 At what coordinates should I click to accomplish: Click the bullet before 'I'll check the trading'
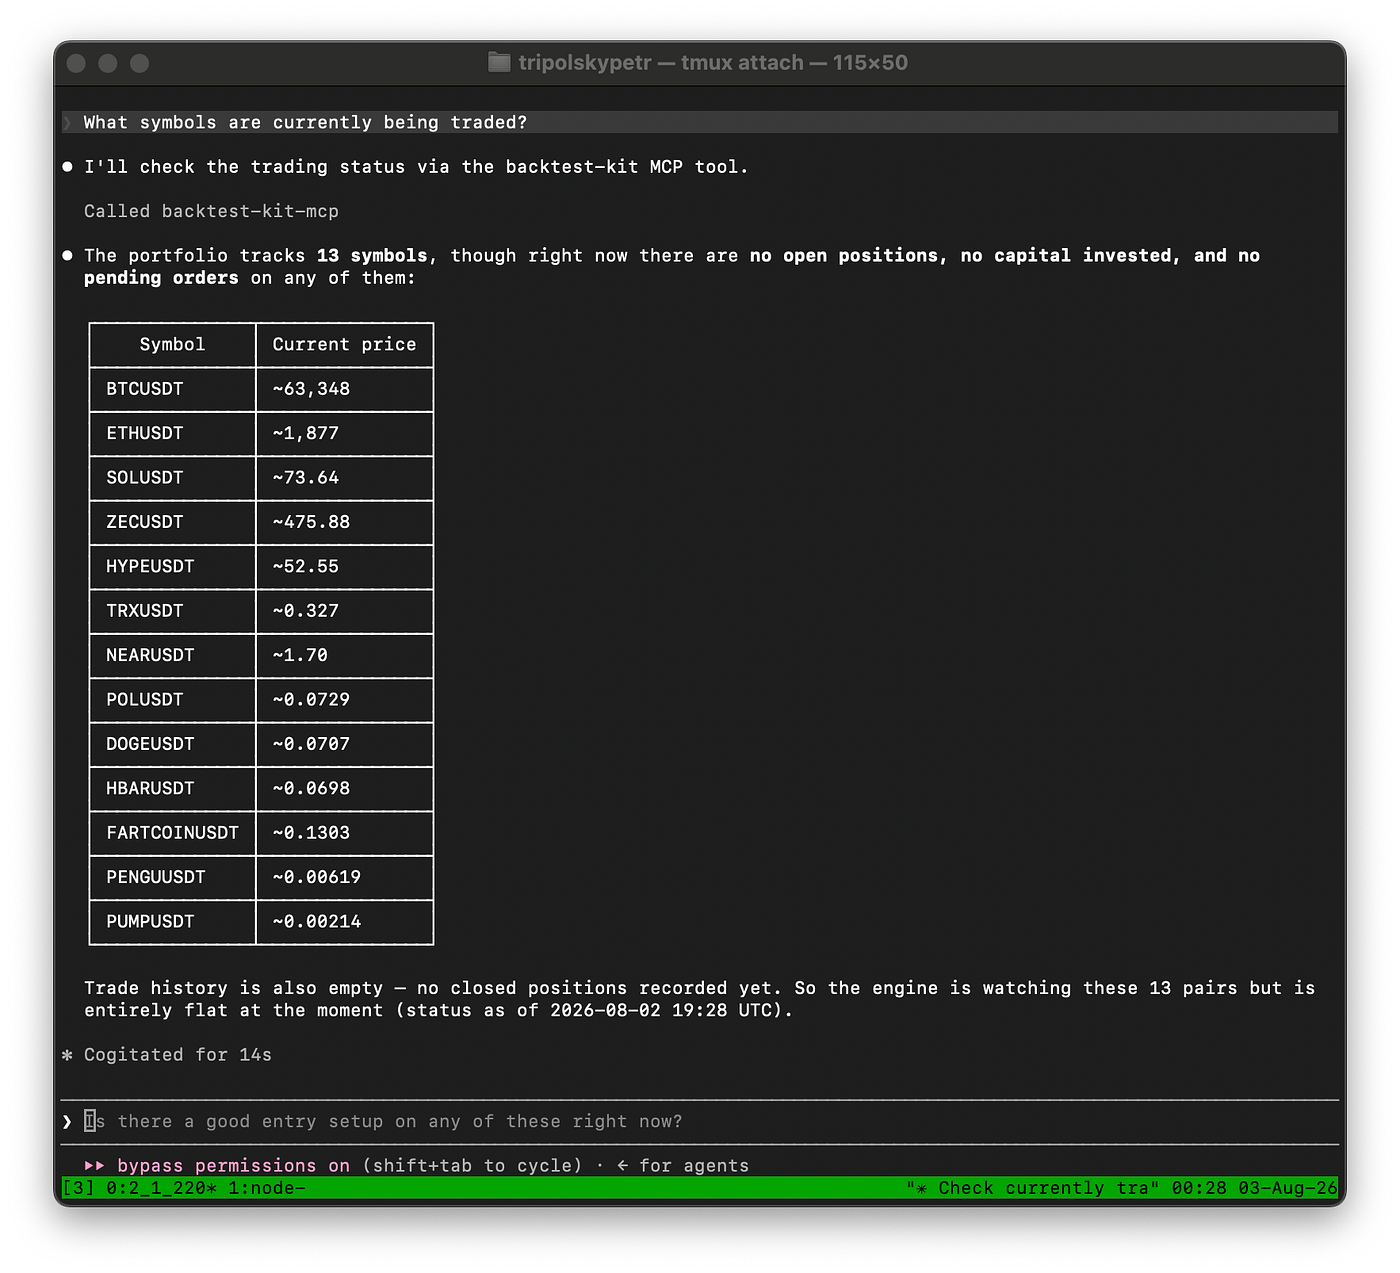click(67, 167)
